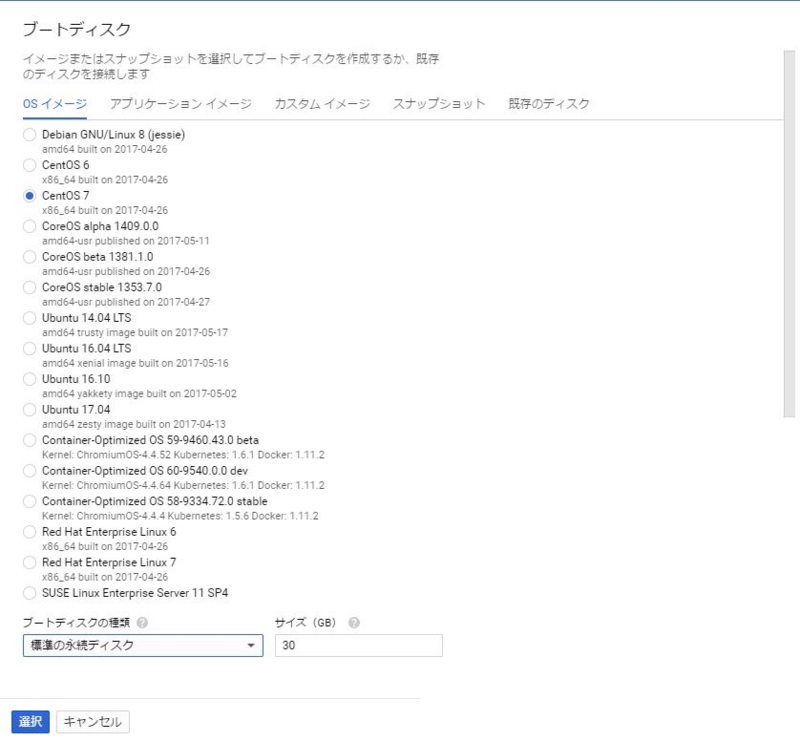Click 'amd64-usr published on 2017-04-26' text
This screenshot has width=800, height=742.
tap(126, 271)
